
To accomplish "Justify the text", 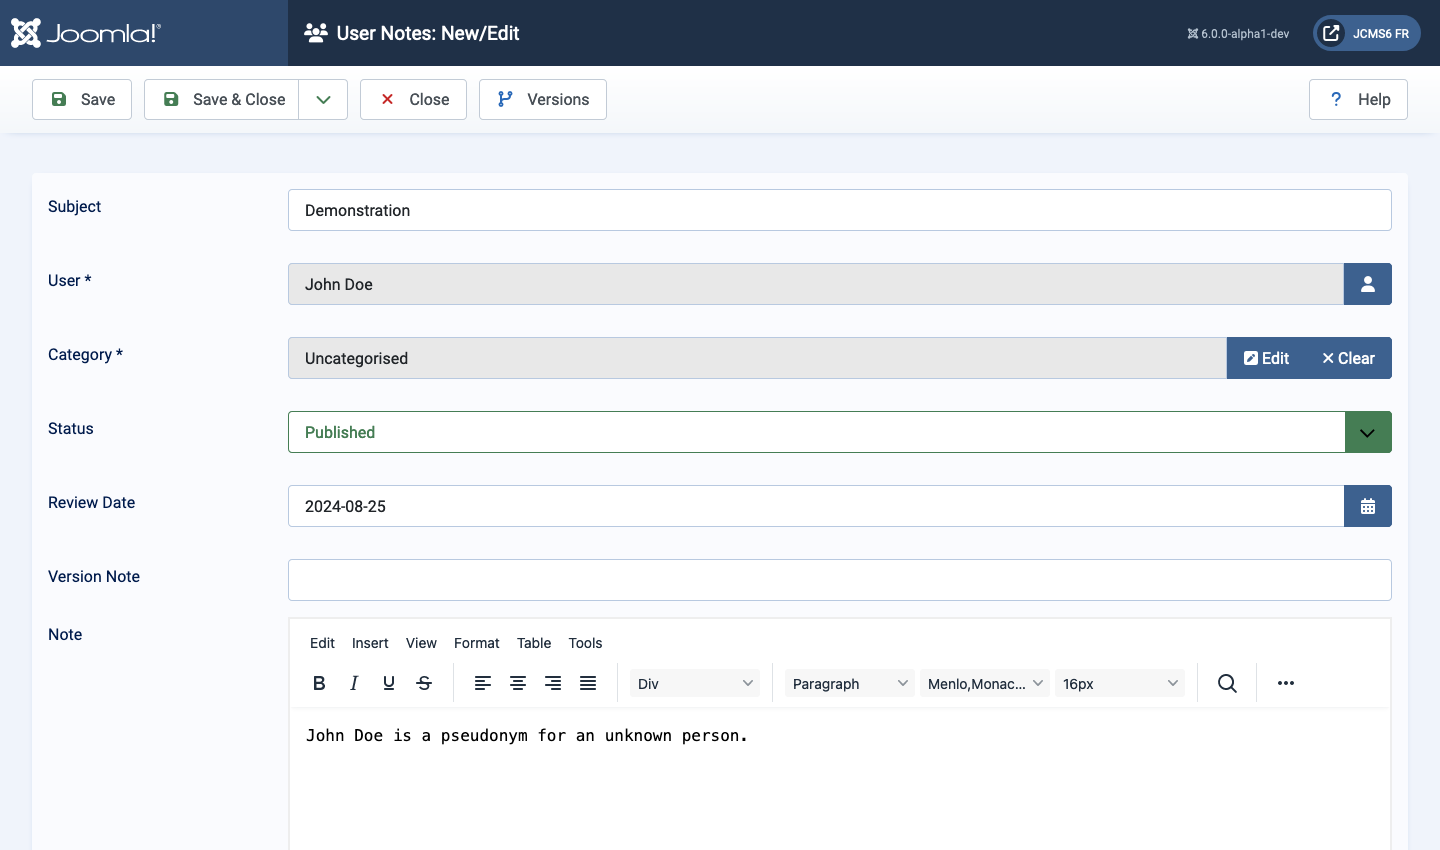I will (x=588, y=683).
